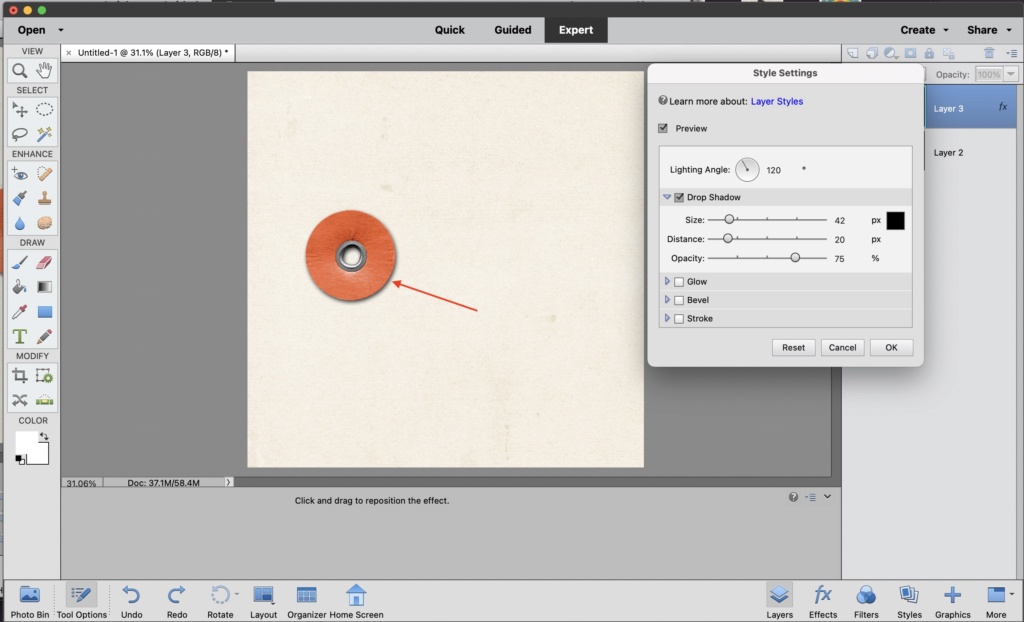The width and height of the screenshot is (1024, 622).
Task: Create a new layer in Layers panel
Action: click(x=853, y=53)
